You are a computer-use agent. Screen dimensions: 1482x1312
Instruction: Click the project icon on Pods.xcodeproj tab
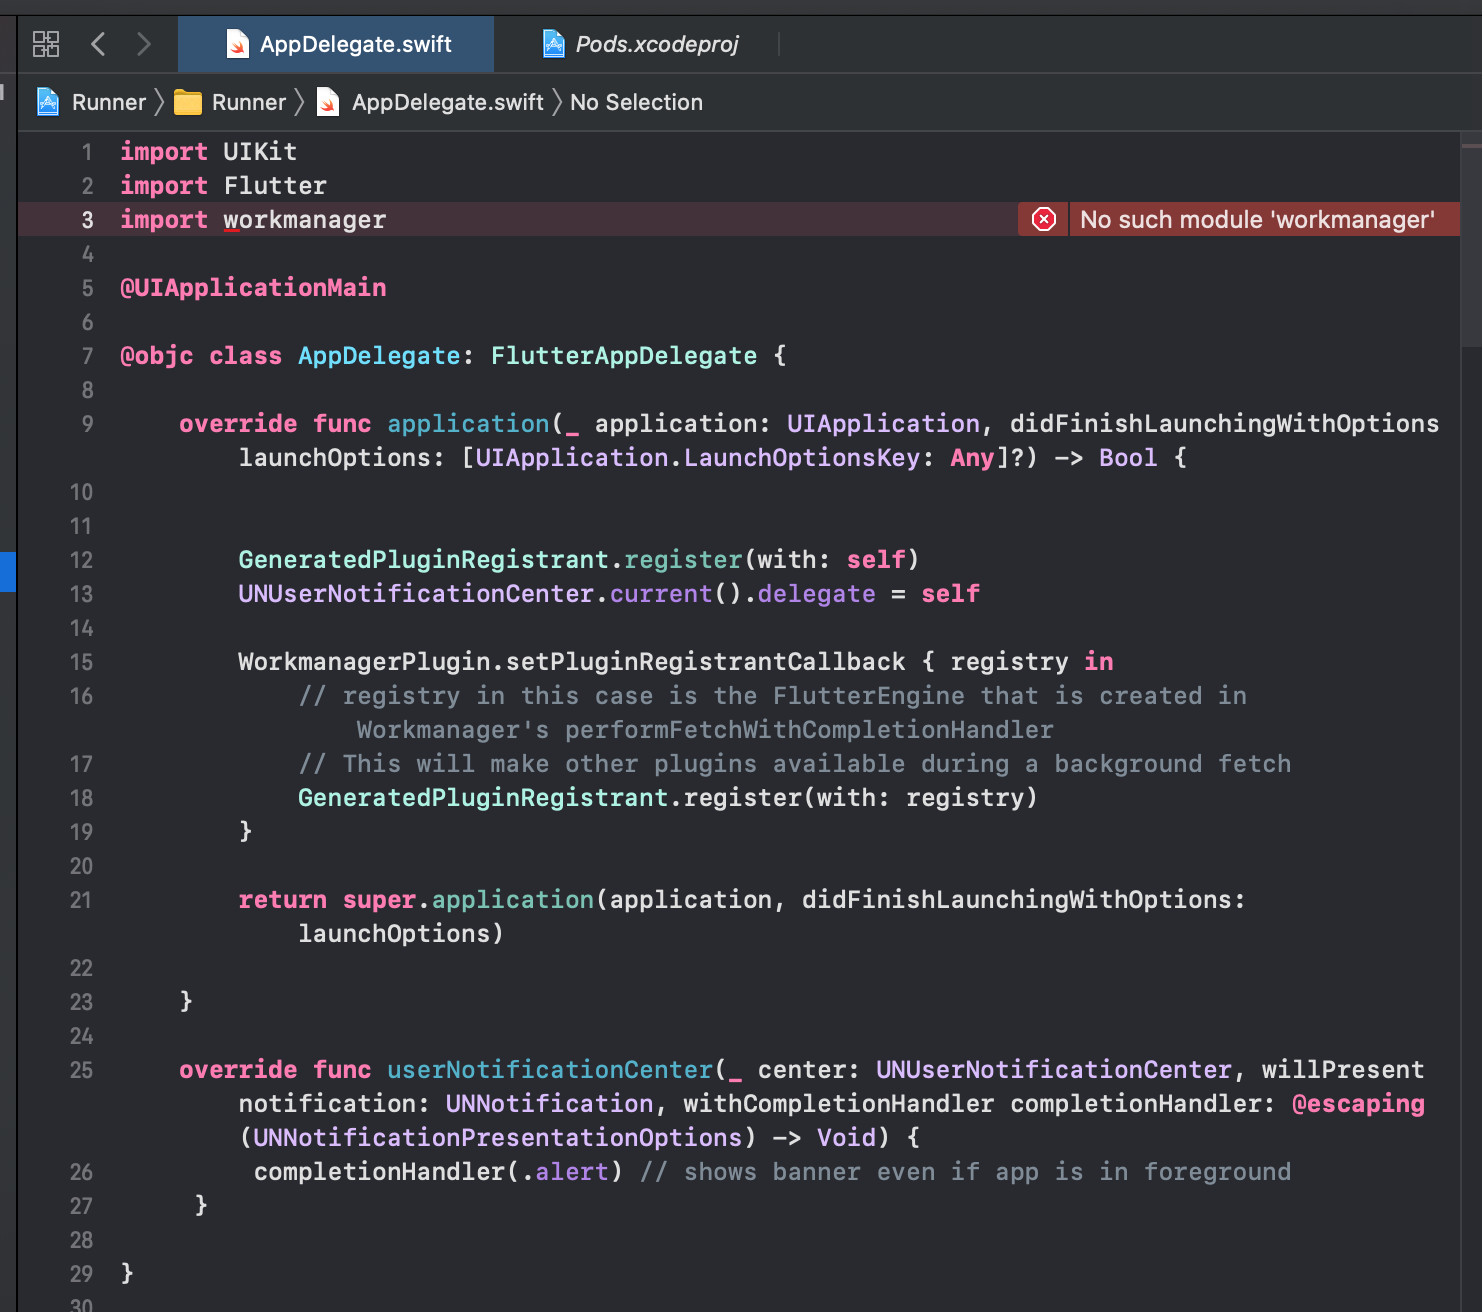pos(552,43)
